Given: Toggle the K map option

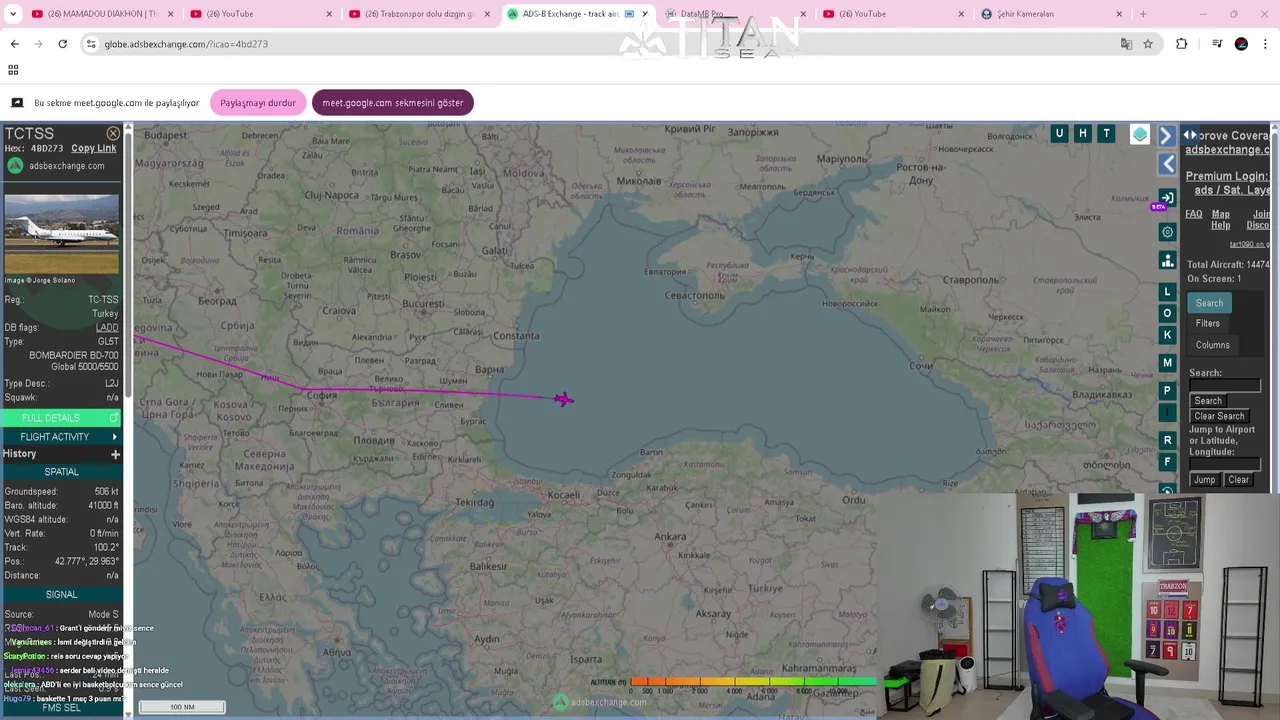Looking at the screenshot, I should coord(1167,335).
